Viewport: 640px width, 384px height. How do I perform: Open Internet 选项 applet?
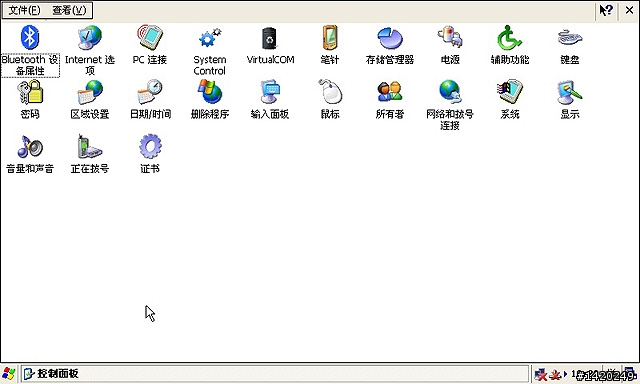(90, 38)
